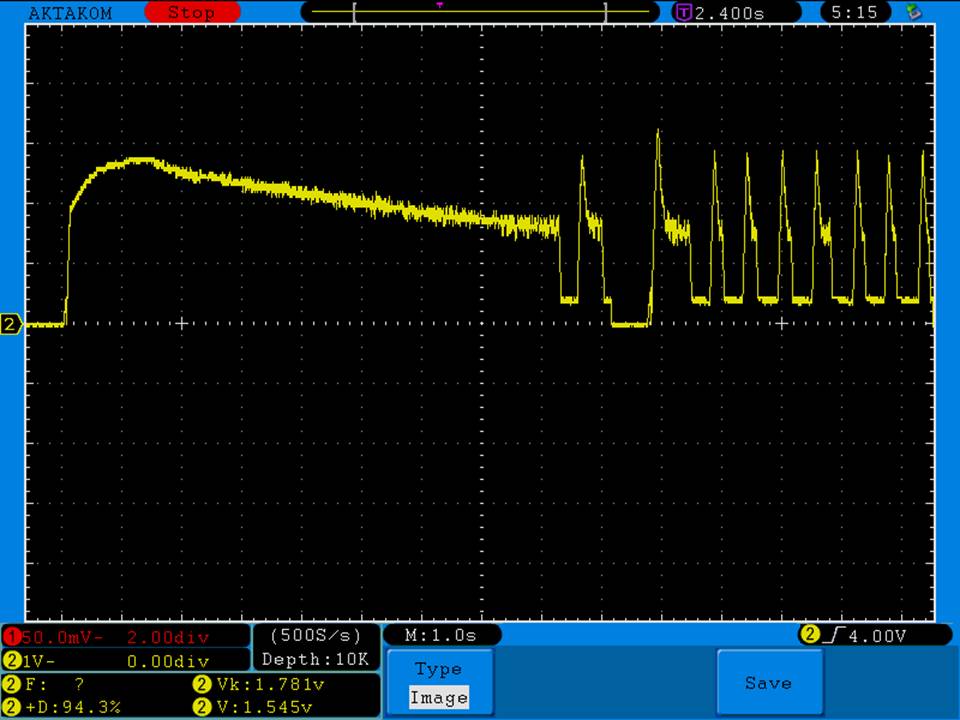This screenshot has height=720, width=960.
Task: Click the red Stop run-state indicator
Action: point(191,13)
